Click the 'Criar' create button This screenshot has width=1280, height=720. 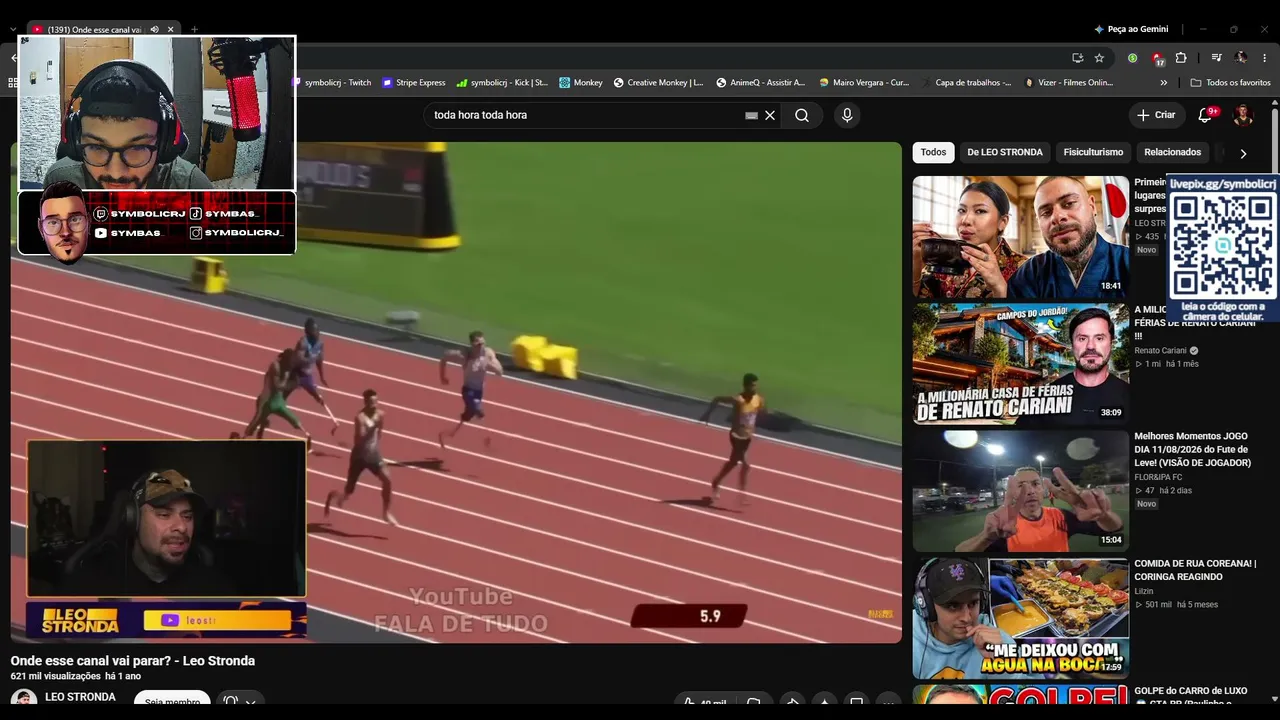coord(1156,115)
